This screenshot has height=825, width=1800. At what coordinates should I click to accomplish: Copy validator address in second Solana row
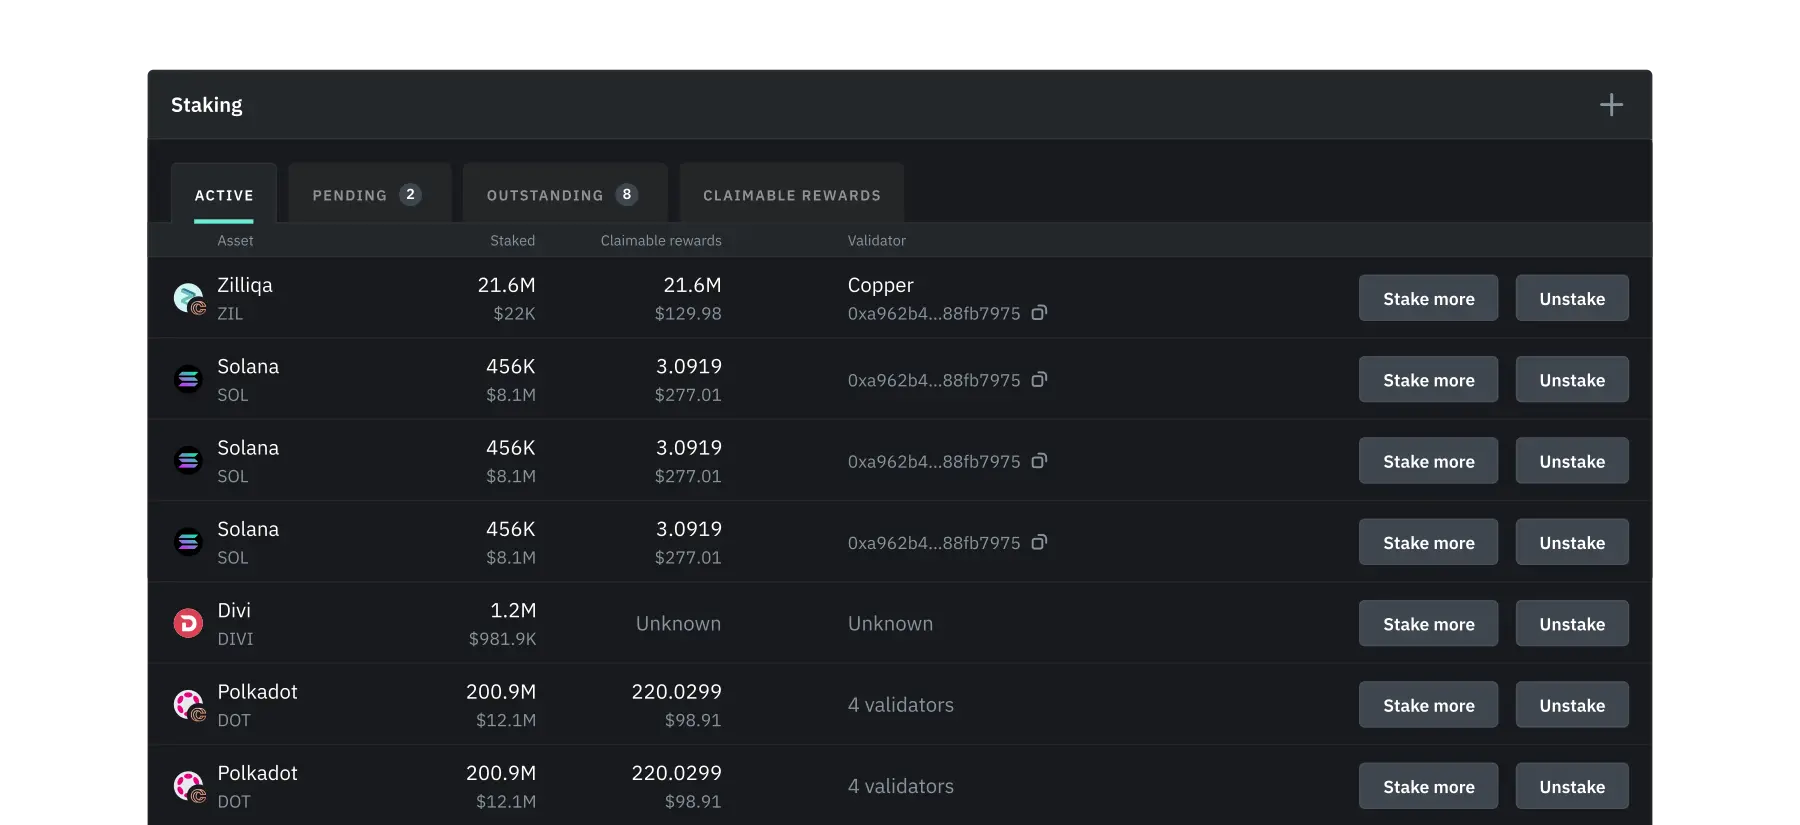pyautogui.click(x=1039, y=461)
